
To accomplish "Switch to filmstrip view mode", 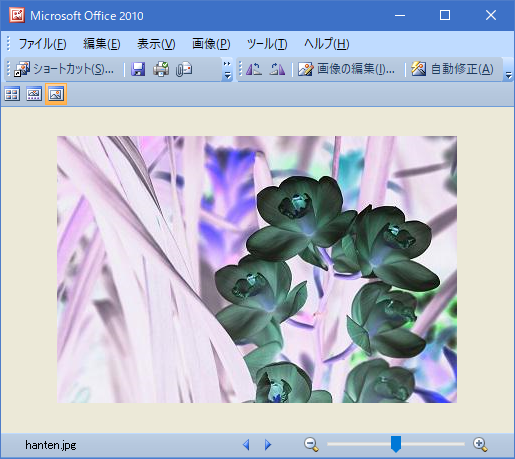I will [34, 94].
